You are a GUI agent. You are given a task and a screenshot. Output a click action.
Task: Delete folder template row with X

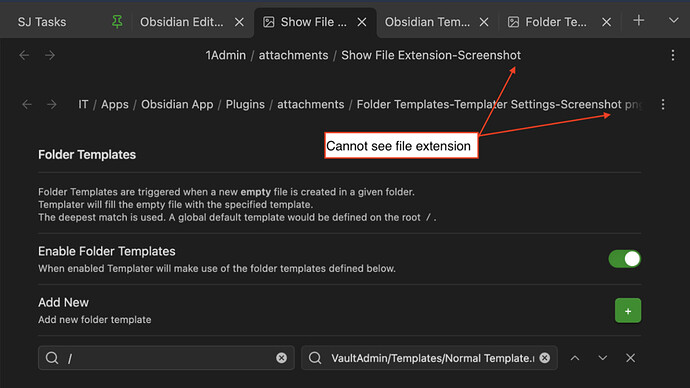(630, 358)
